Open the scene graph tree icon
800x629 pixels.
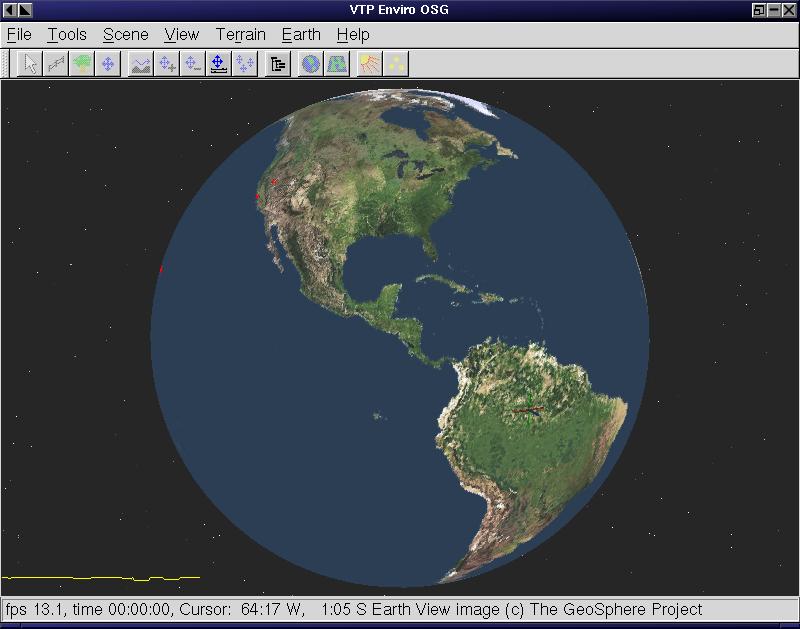278,64
